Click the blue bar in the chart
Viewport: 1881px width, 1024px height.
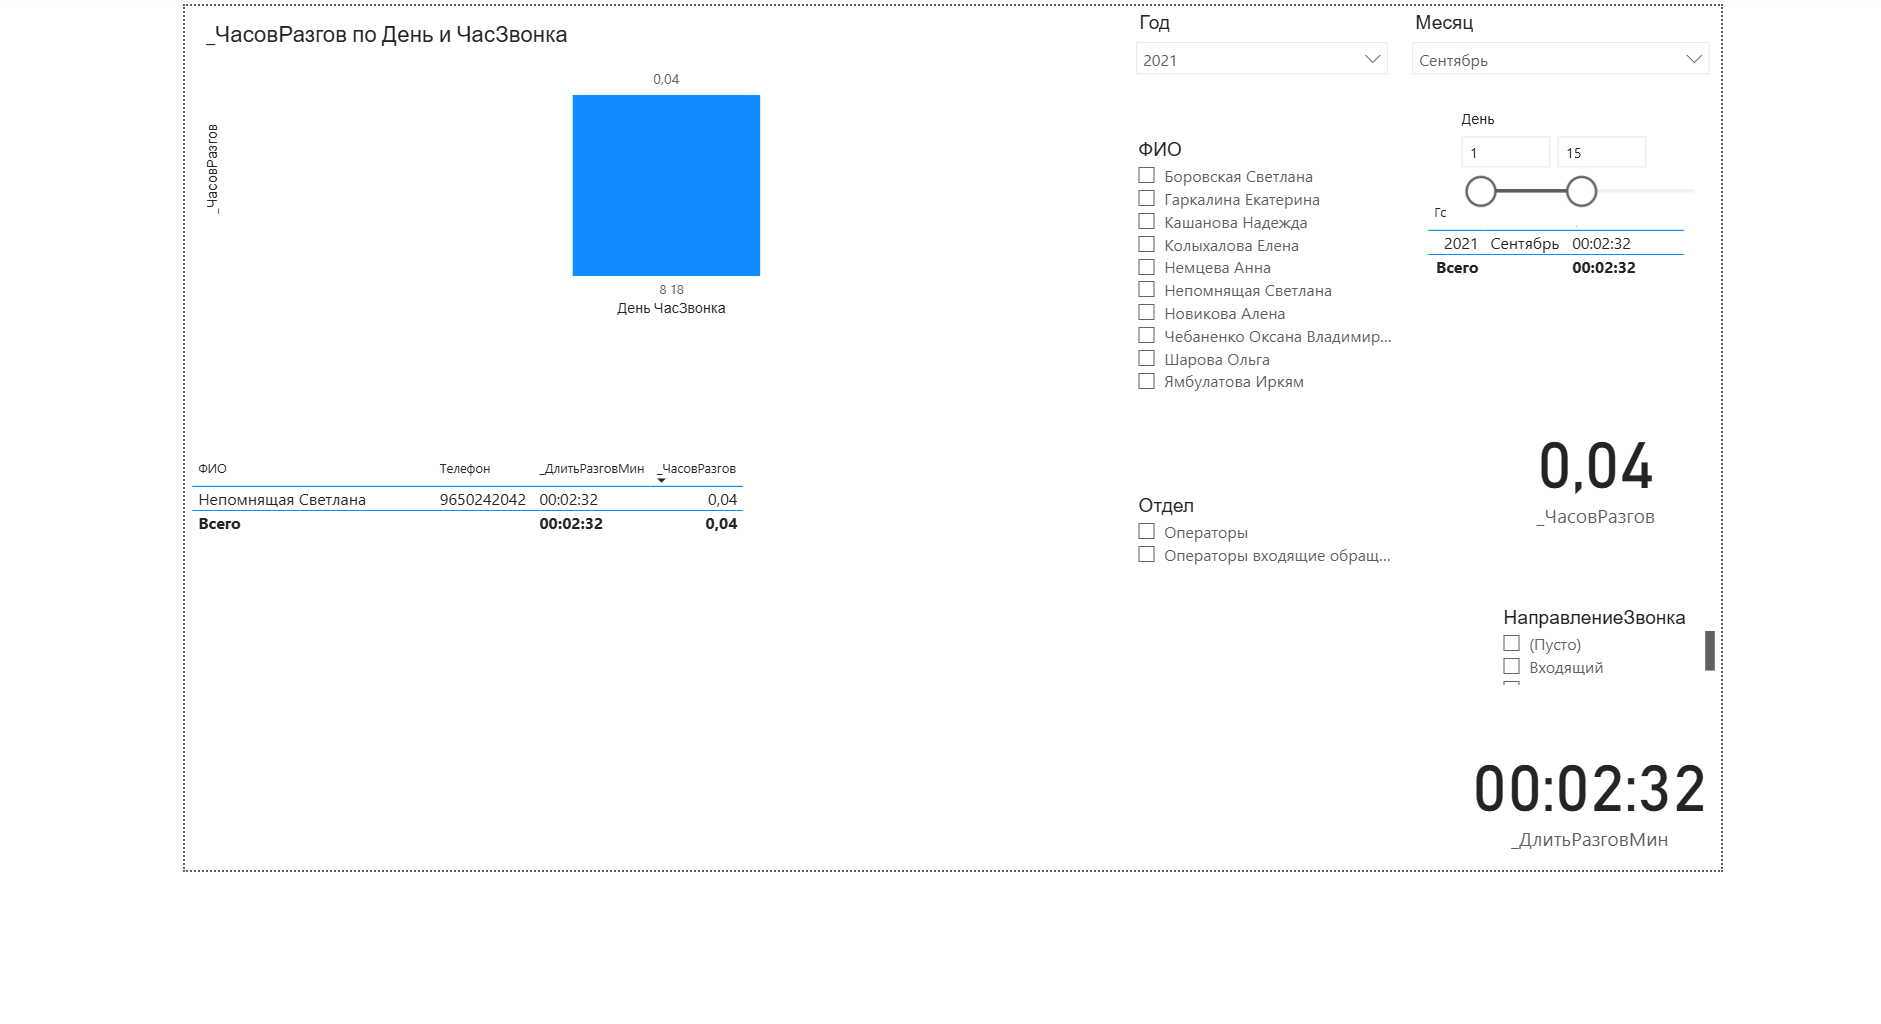[x=666, y=185]
